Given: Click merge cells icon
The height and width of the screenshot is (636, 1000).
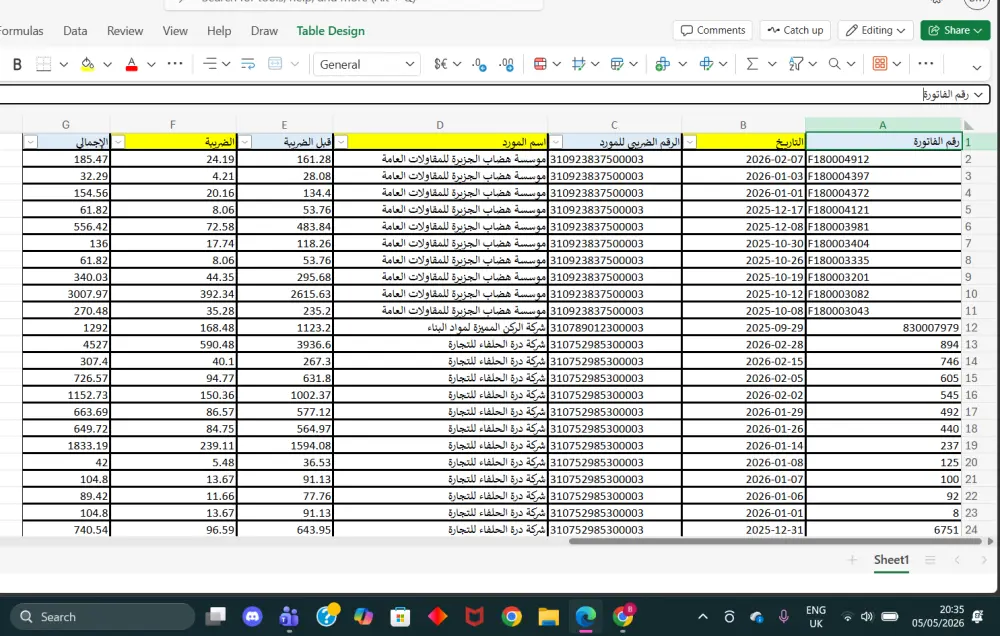Looking at the screenshot, I should point(275,64).
